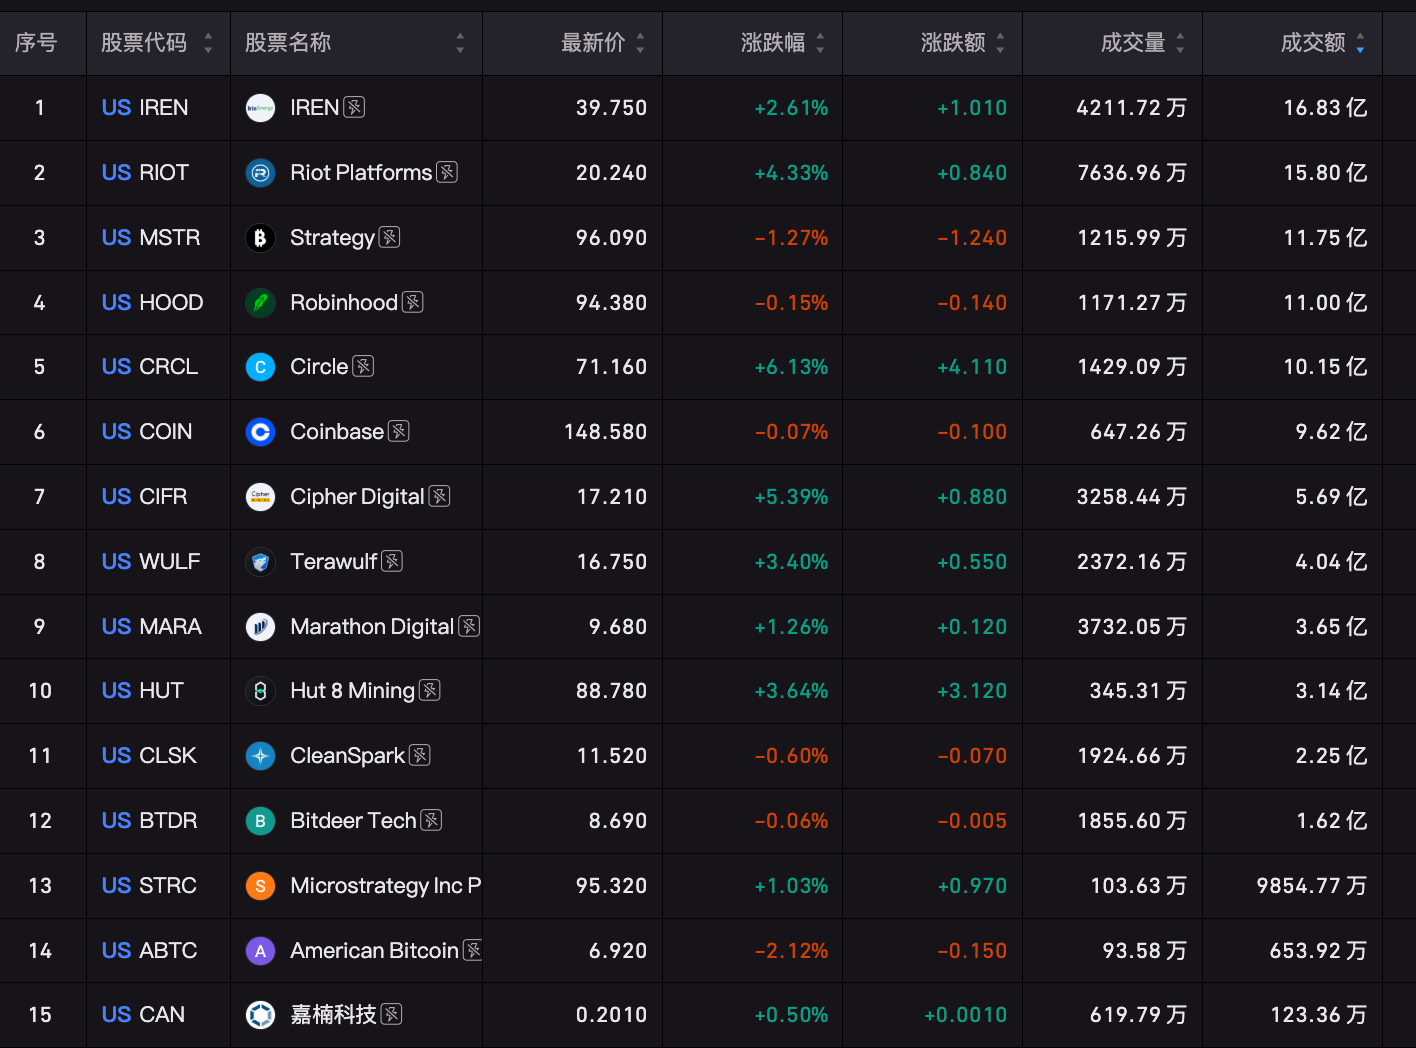This screenshot has height=1048, width=1416.
Task: Sort by 涨跌幅 column arrows
Action: pyautogui.click(x=820, y=43)
